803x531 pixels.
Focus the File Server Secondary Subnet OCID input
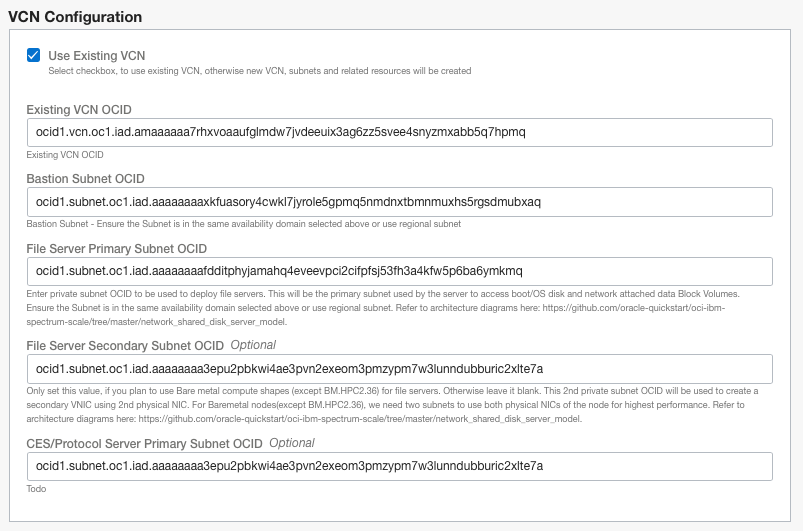click(x=400, y=369)
